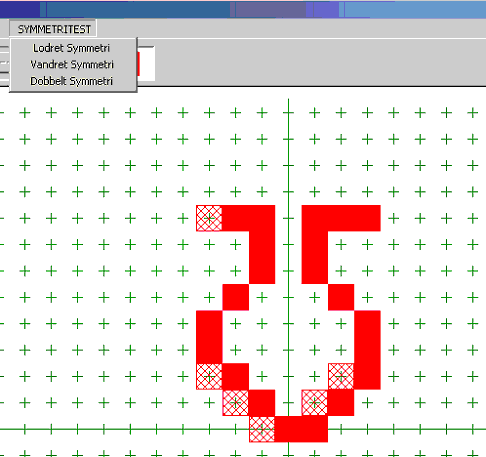Image resolution: width=486 pixels, height=457 pixels.
Task: Toggle hatched cell just right of vertical axis
Action: (x=315, y=403)
